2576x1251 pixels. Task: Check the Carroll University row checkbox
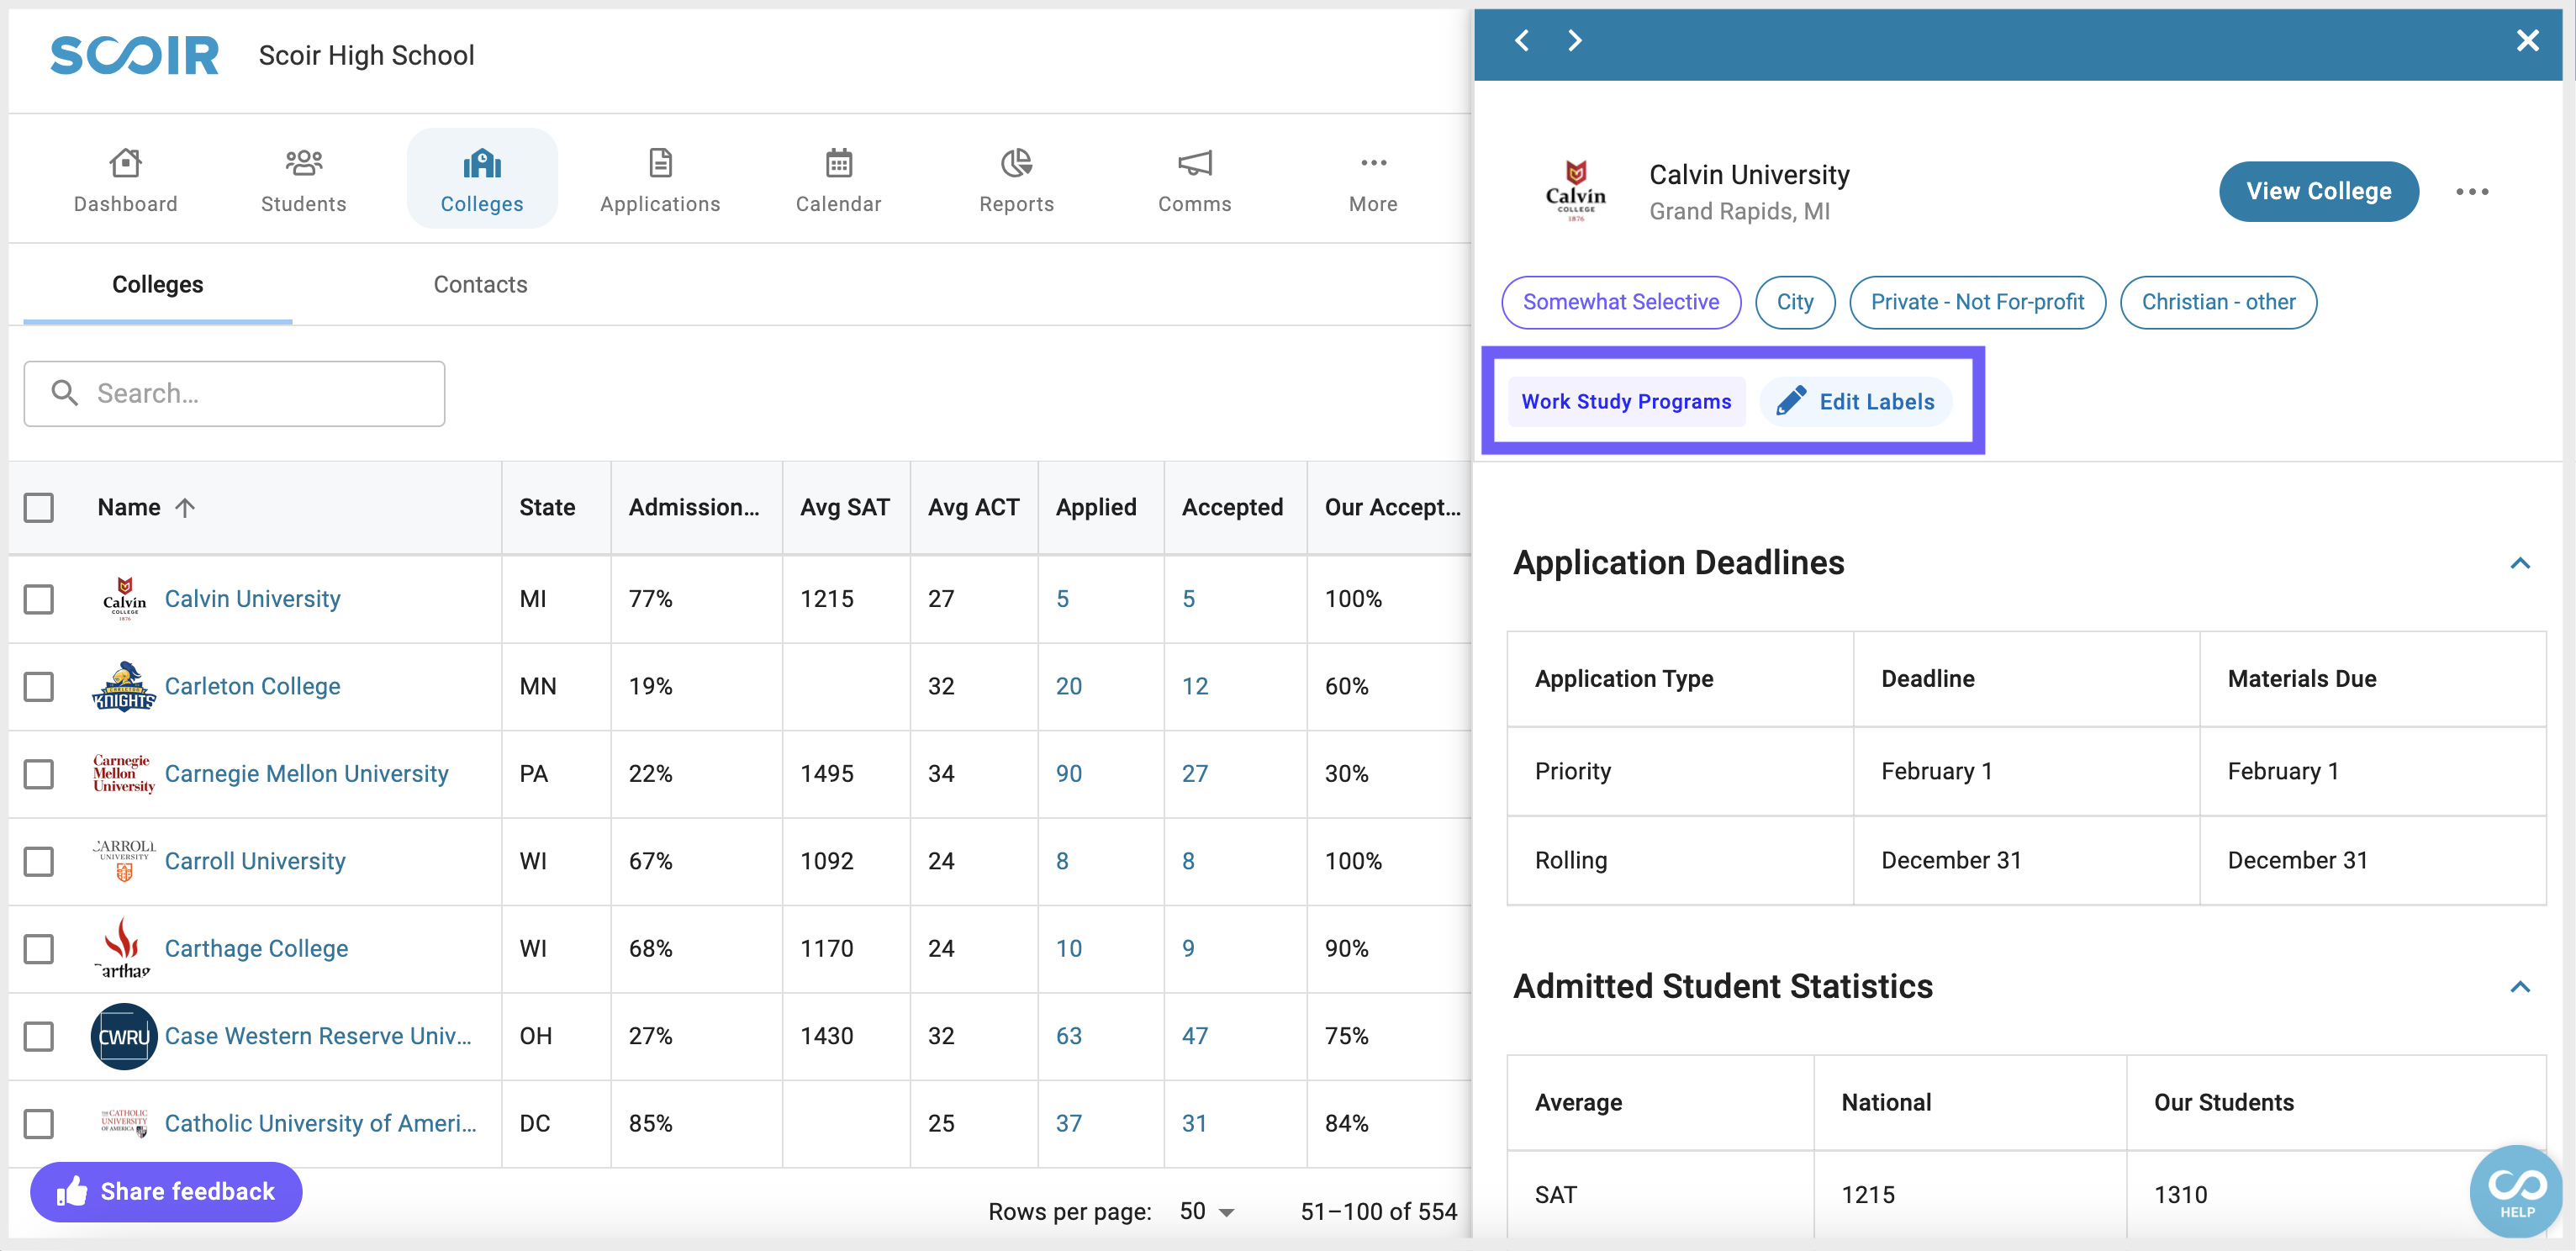[39, 861]
